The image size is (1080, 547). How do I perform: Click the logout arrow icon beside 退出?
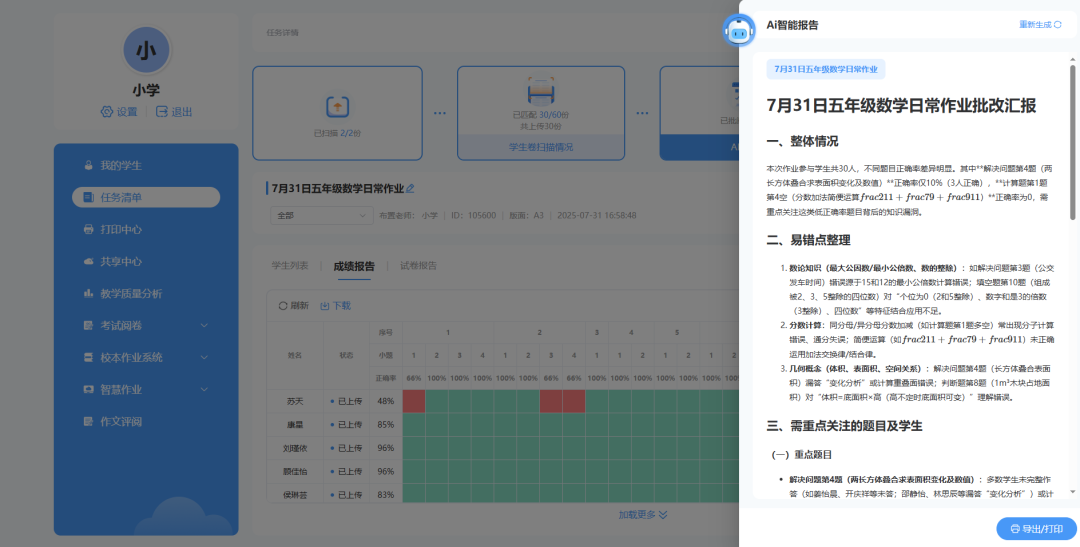pos(162,112)
